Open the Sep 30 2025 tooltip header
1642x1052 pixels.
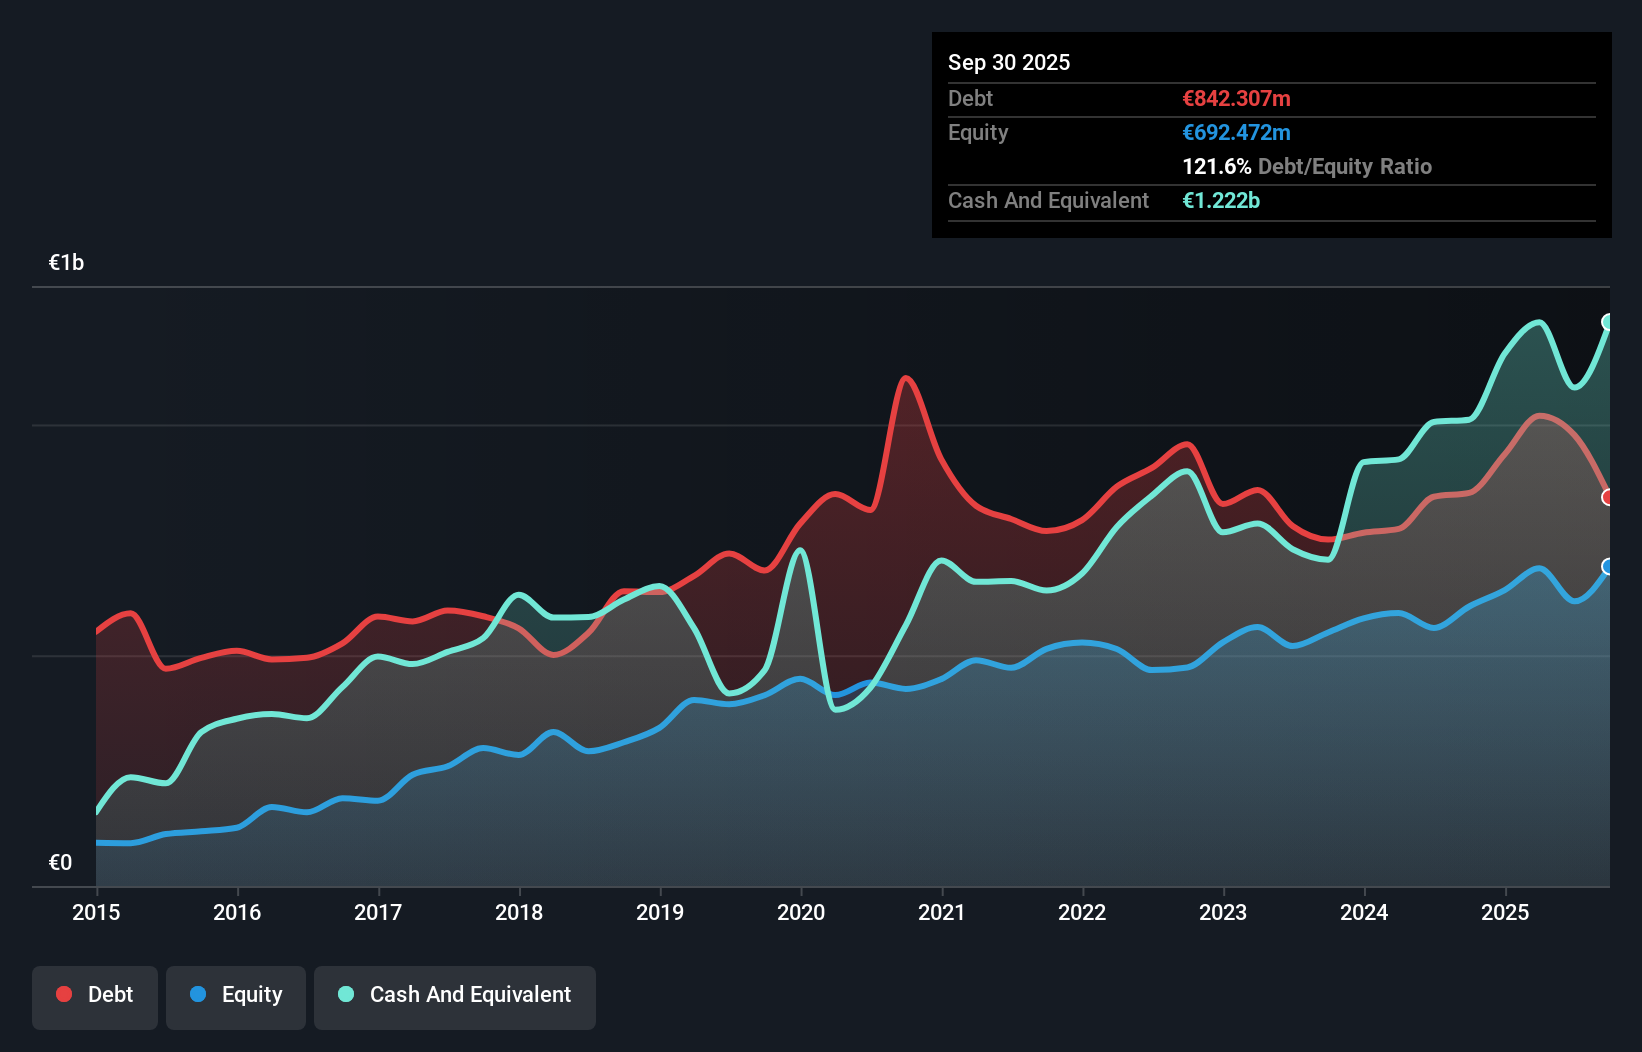click(x=1009, y=62)
